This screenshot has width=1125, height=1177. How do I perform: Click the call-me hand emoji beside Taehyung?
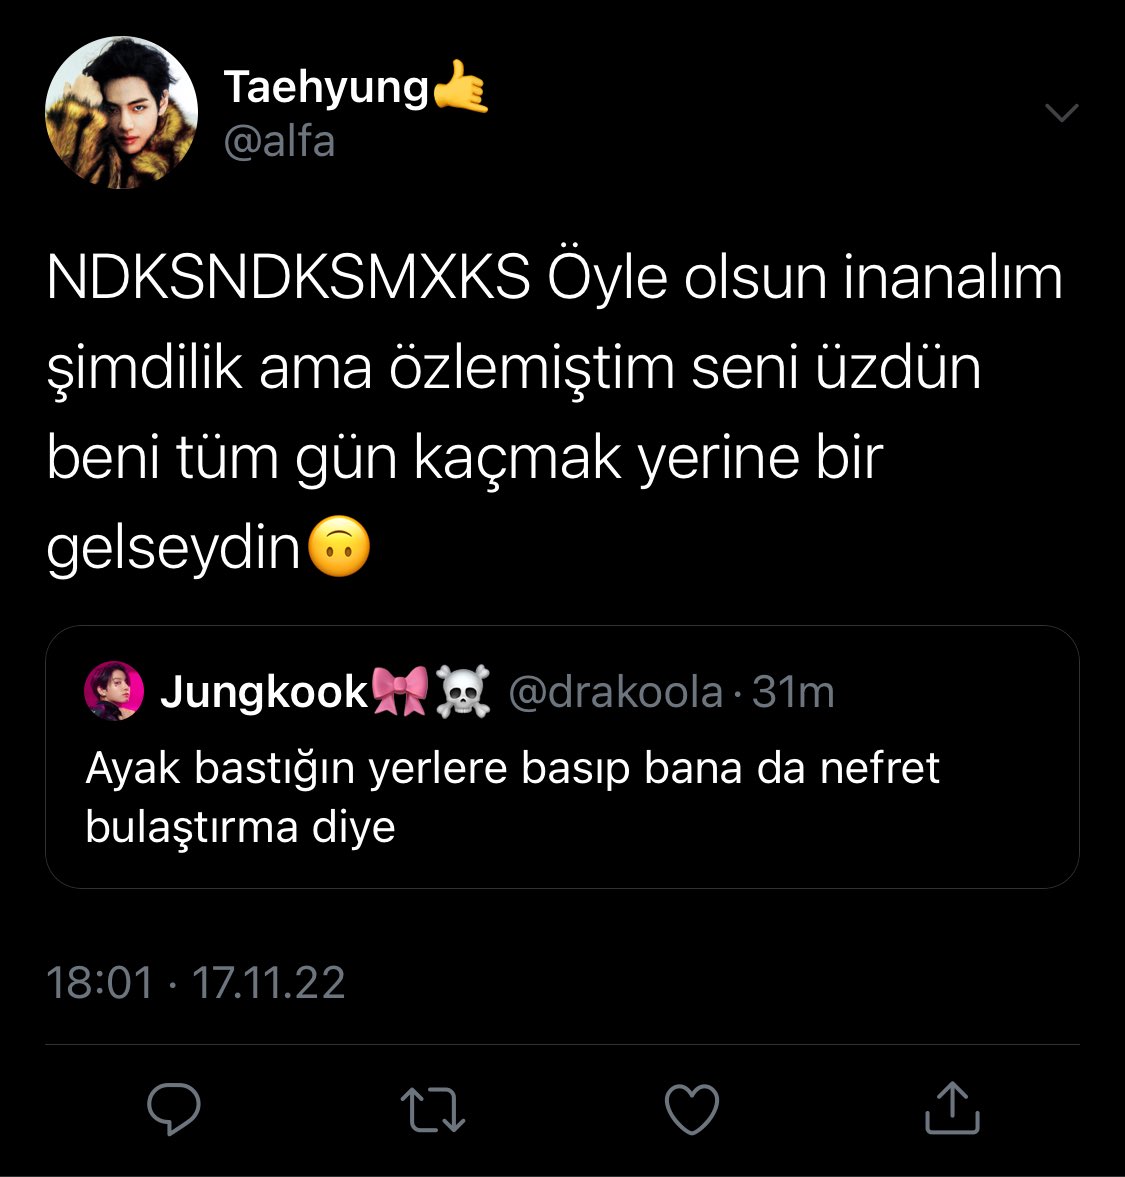[460, 86]
